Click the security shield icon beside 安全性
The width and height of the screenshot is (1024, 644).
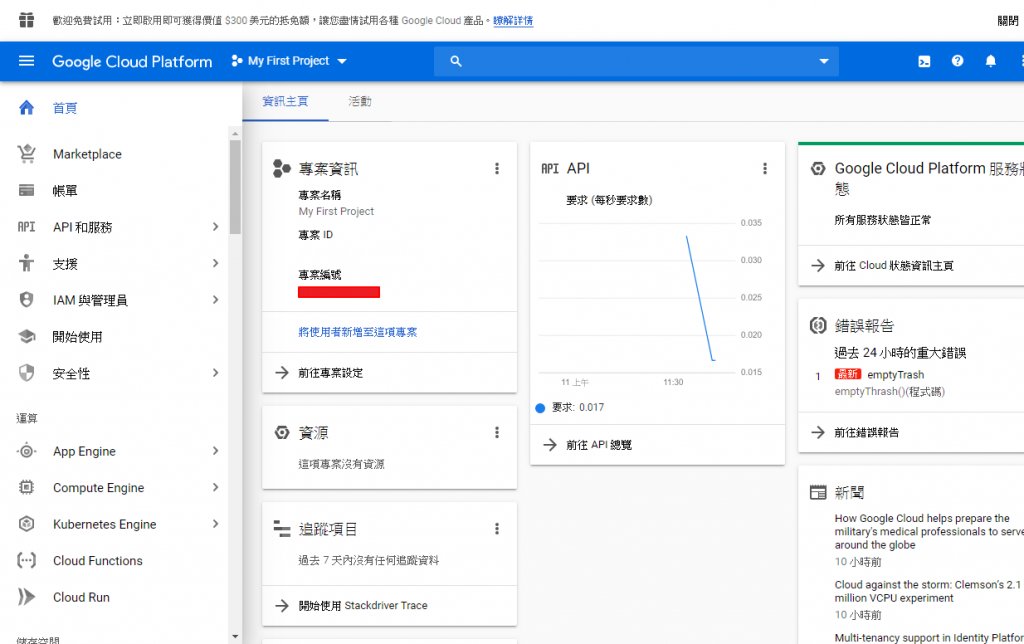(x=26, y=373)
